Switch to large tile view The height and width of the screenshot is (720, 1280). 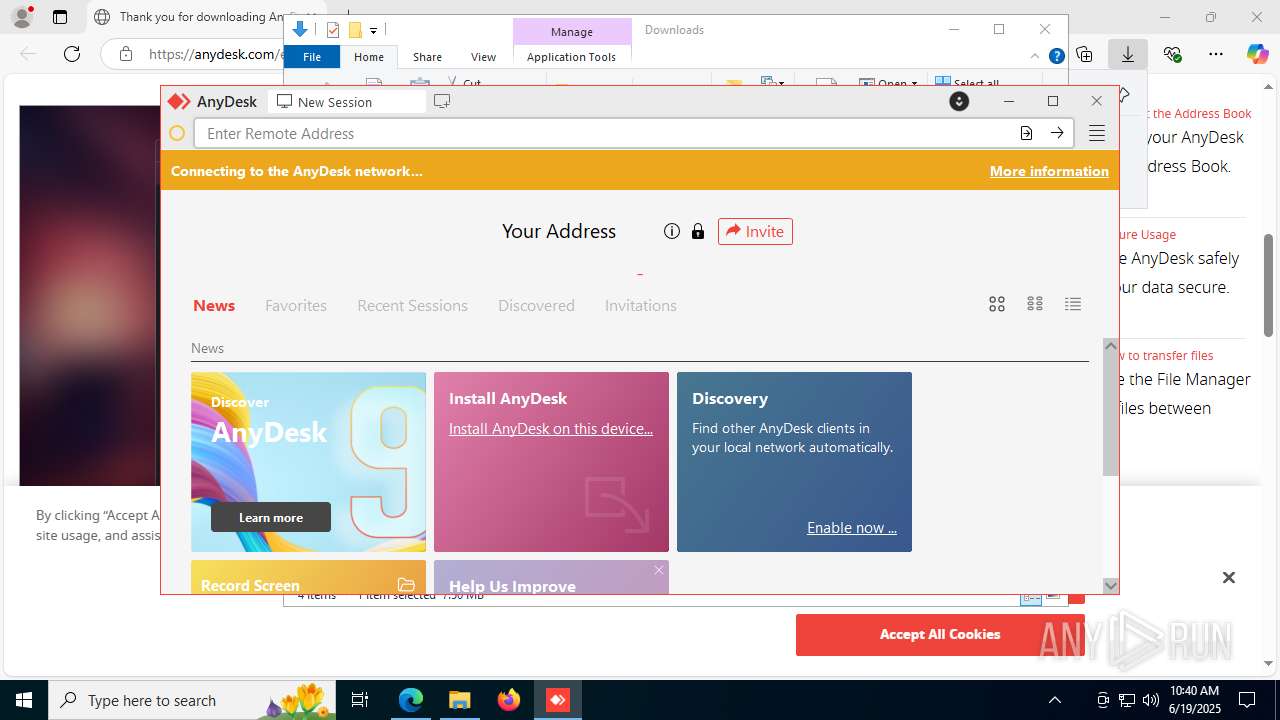(x=997, y=304)
